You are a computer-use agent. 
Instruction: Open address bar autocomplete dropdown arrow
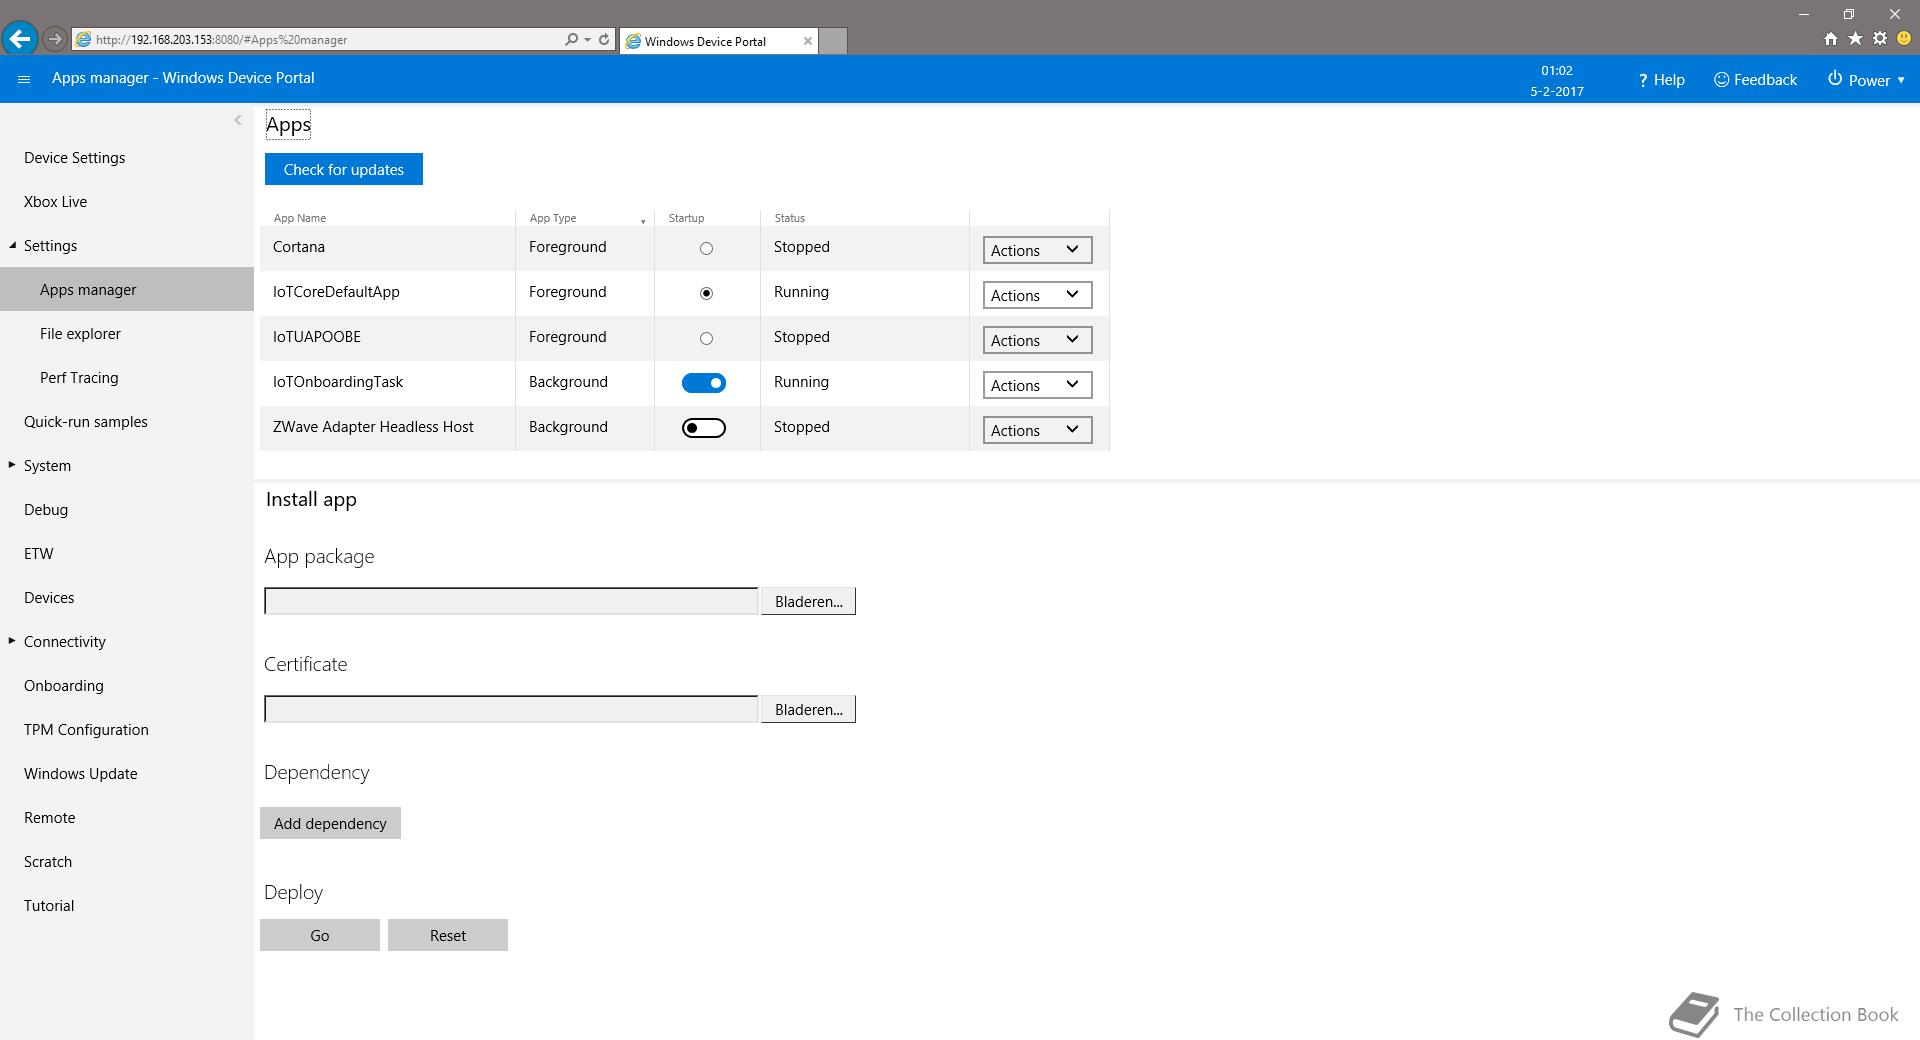point(587,40)
